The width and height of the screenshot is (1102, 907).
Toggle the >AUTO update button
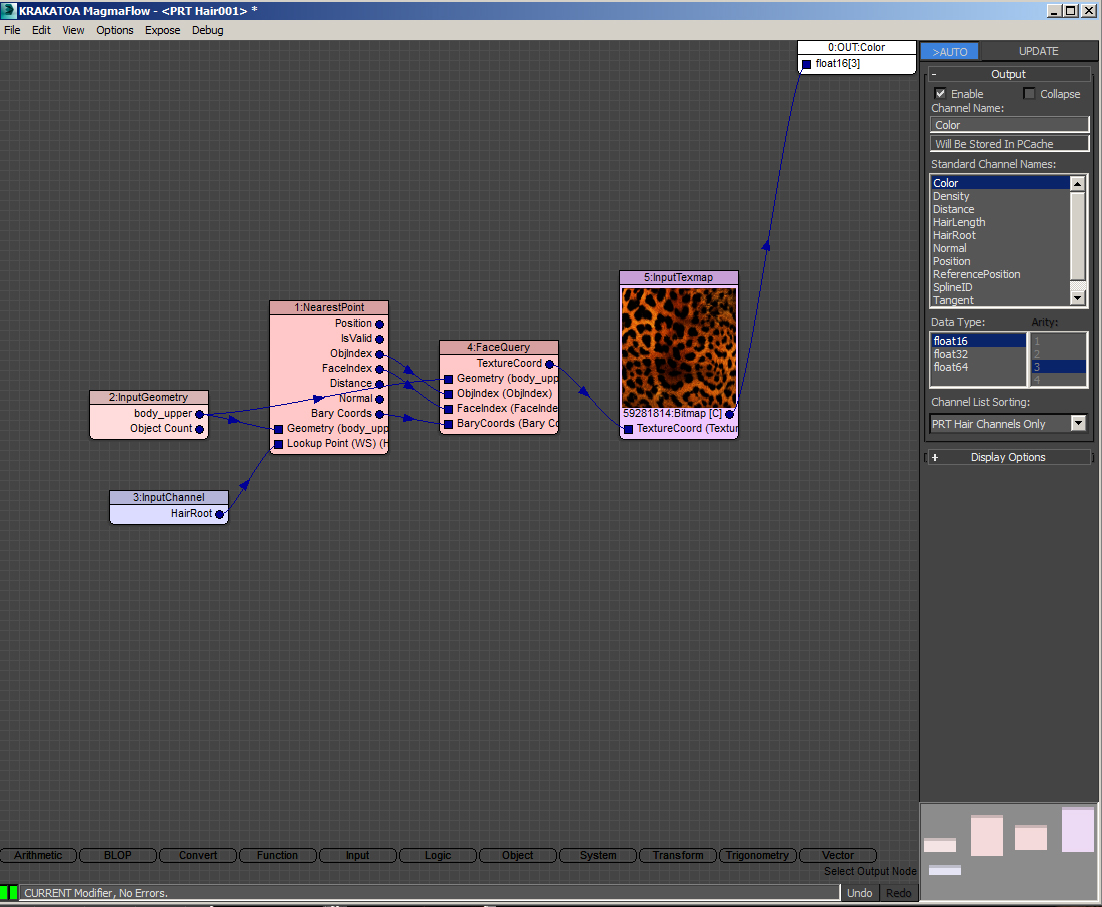tap(949, 52)
